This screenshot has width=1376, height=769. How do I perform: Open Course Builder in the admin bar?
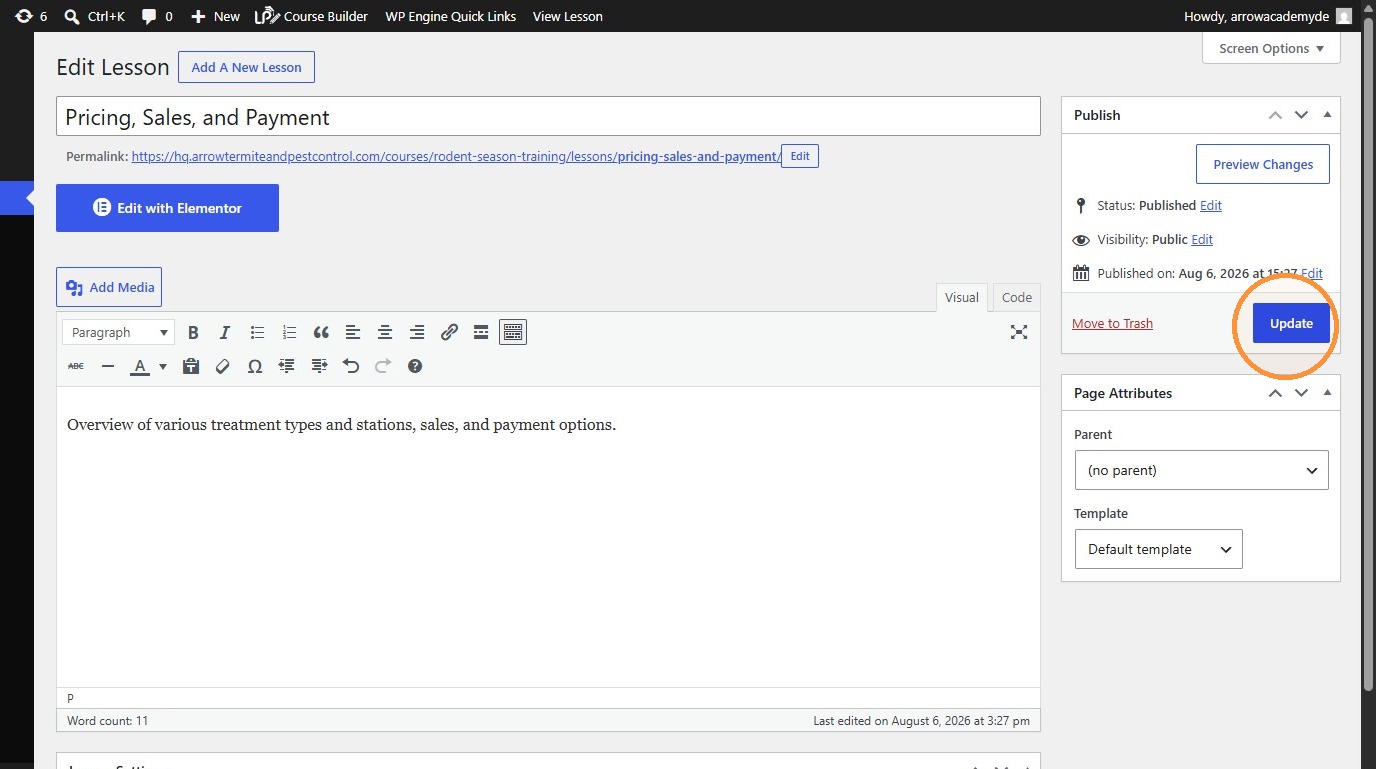tap(312, 16)
